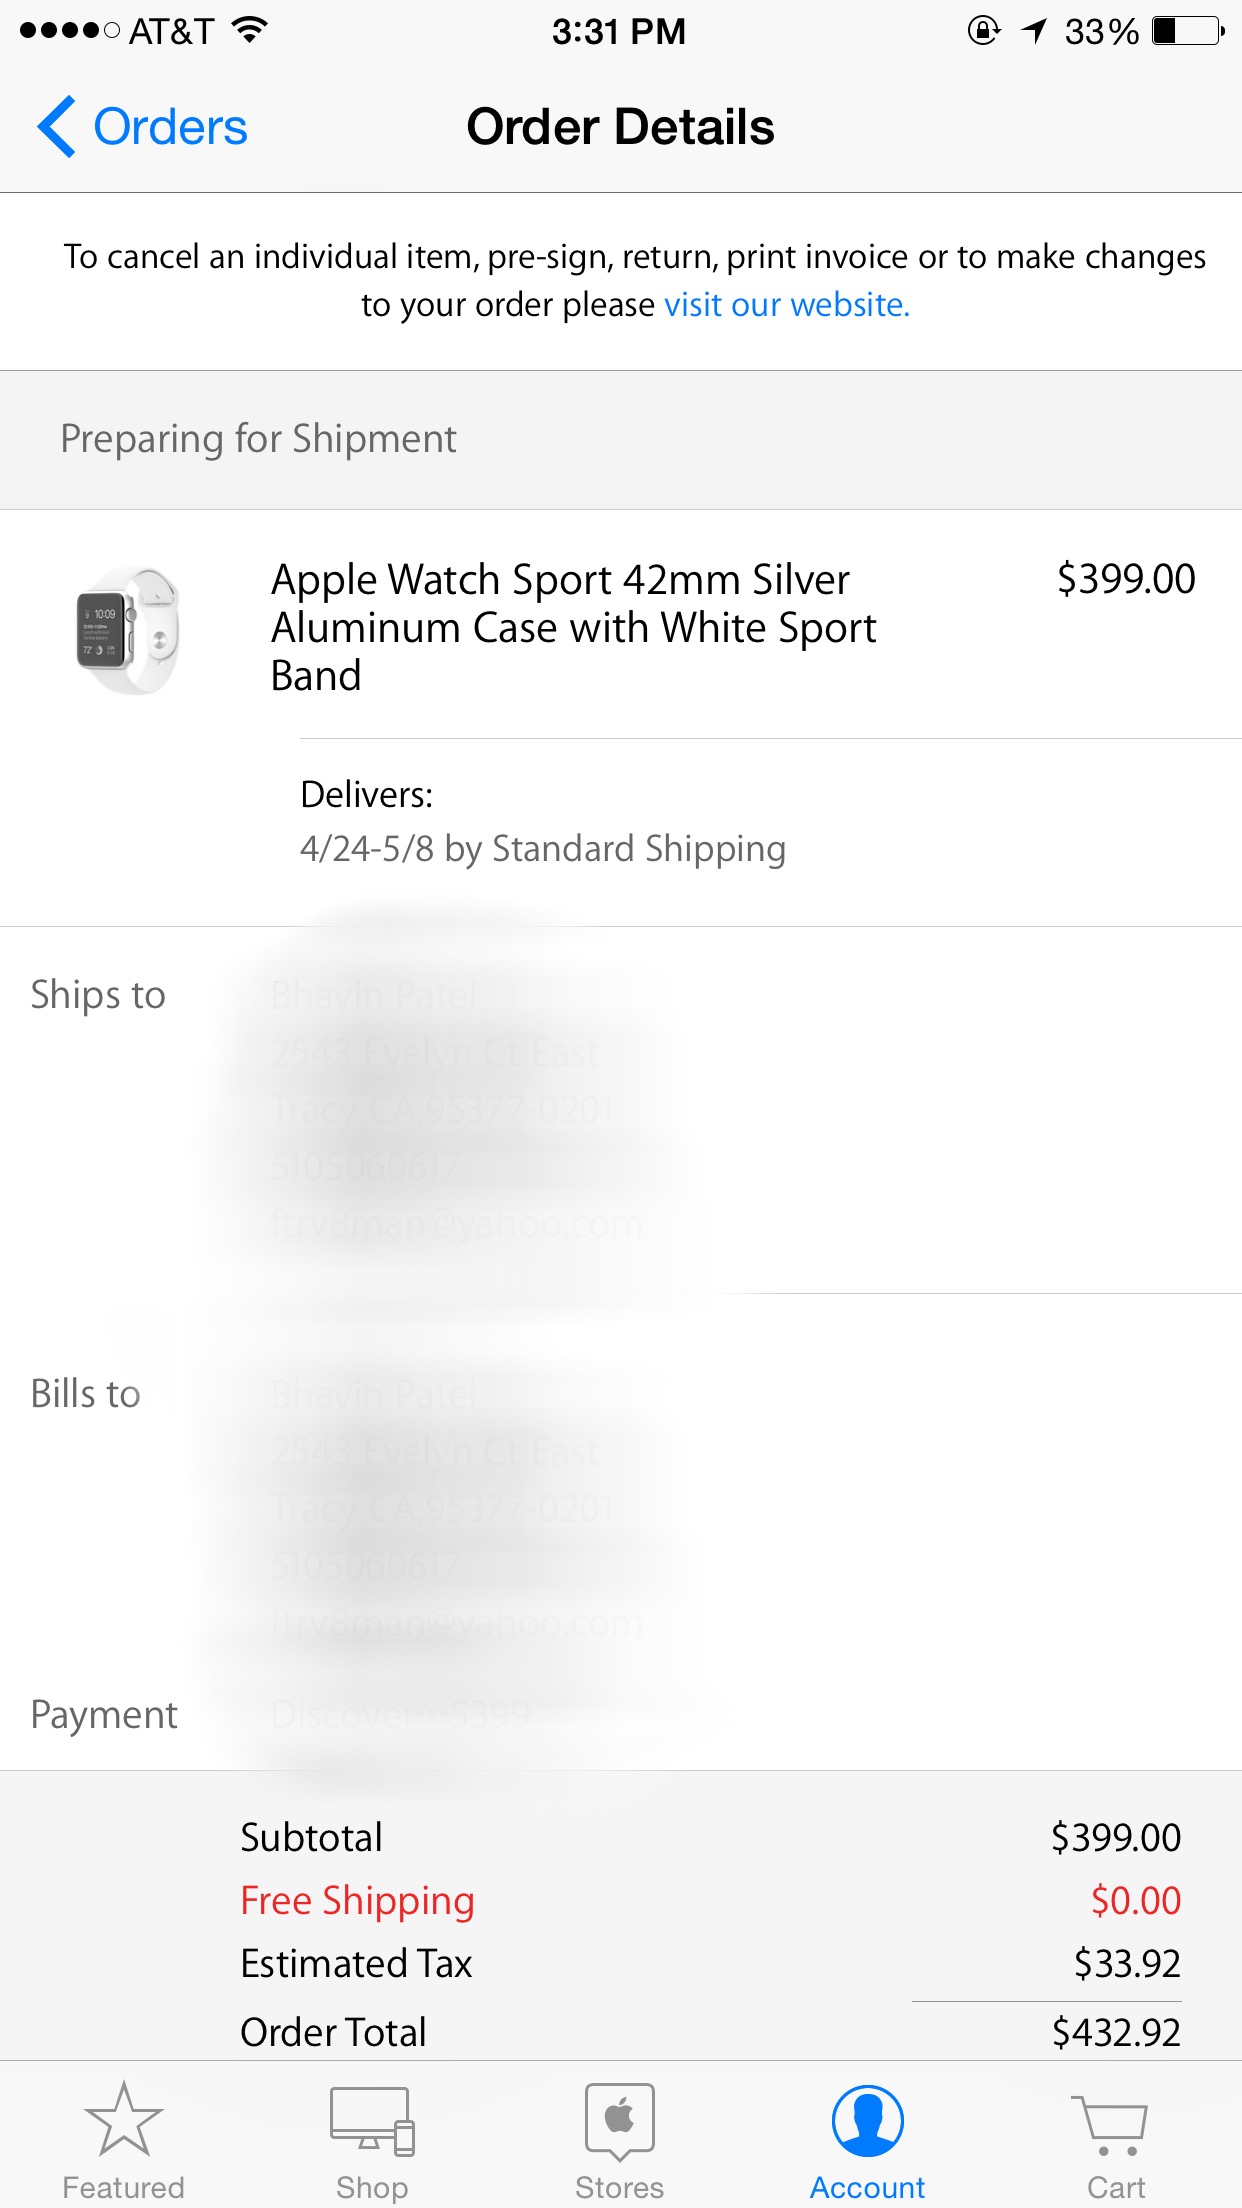Tap the Free Shipping line item
Viewport: 1242px width, 2208px height.
point(710,1901)
